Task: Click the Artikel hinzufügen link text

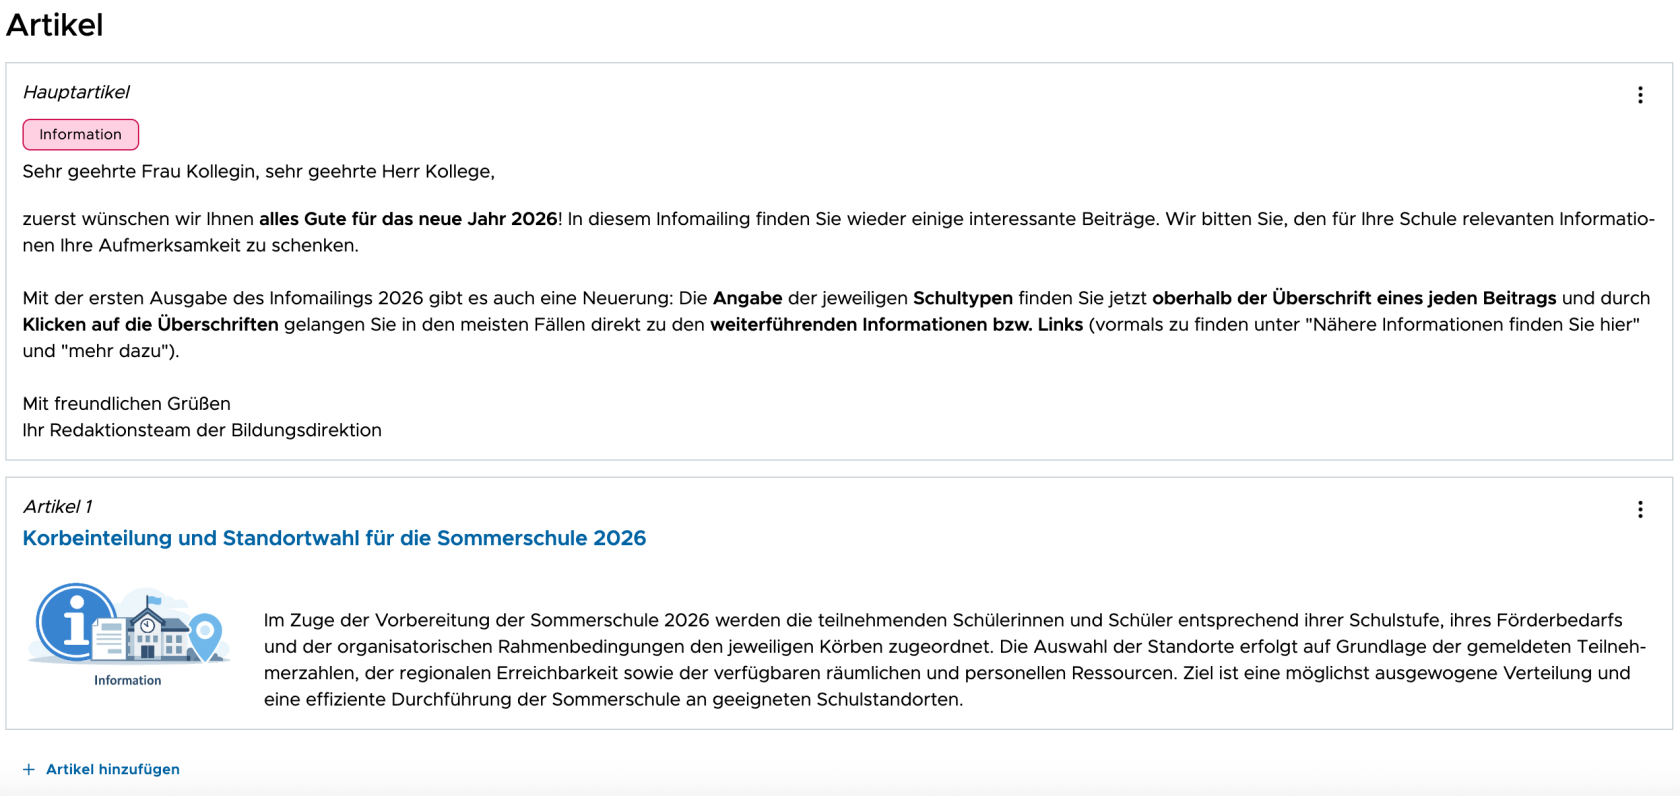Action: [113, 769]
